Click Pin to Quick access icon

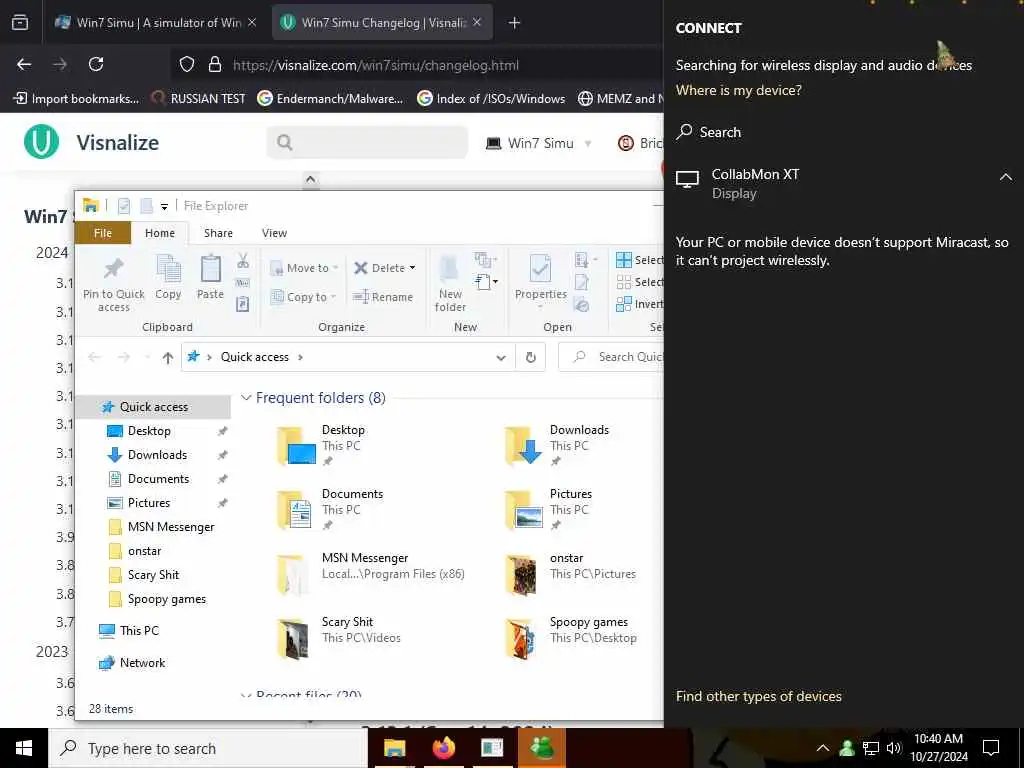pyautogui.click(x=114, y=268)
